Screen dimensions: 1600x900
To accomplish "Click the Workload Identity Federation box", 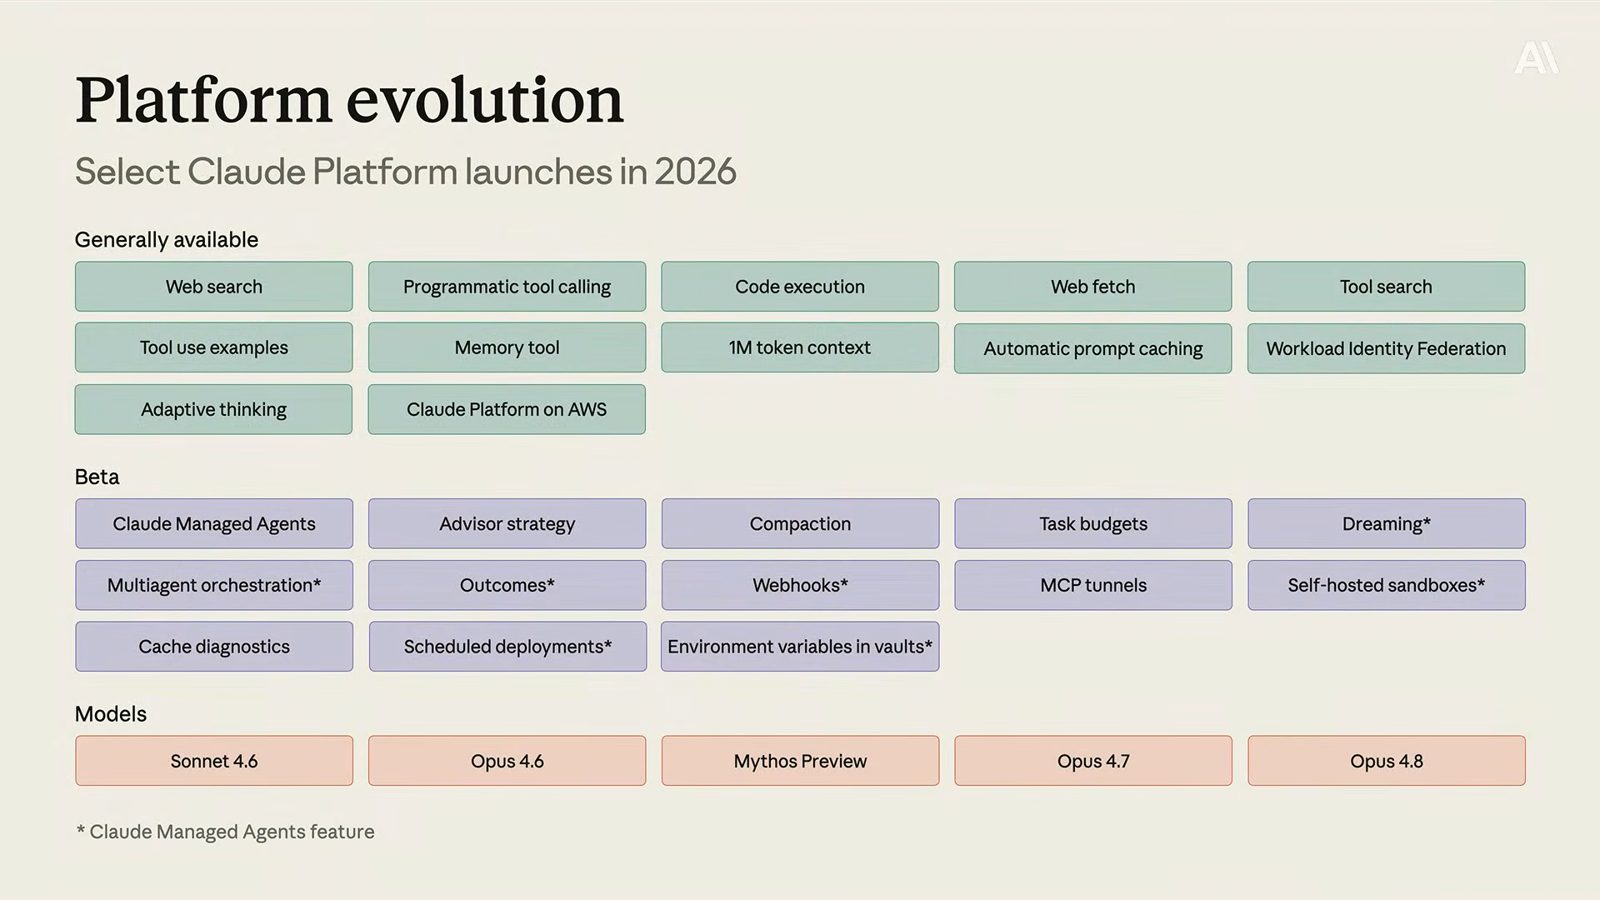I will coord(1386,349).
